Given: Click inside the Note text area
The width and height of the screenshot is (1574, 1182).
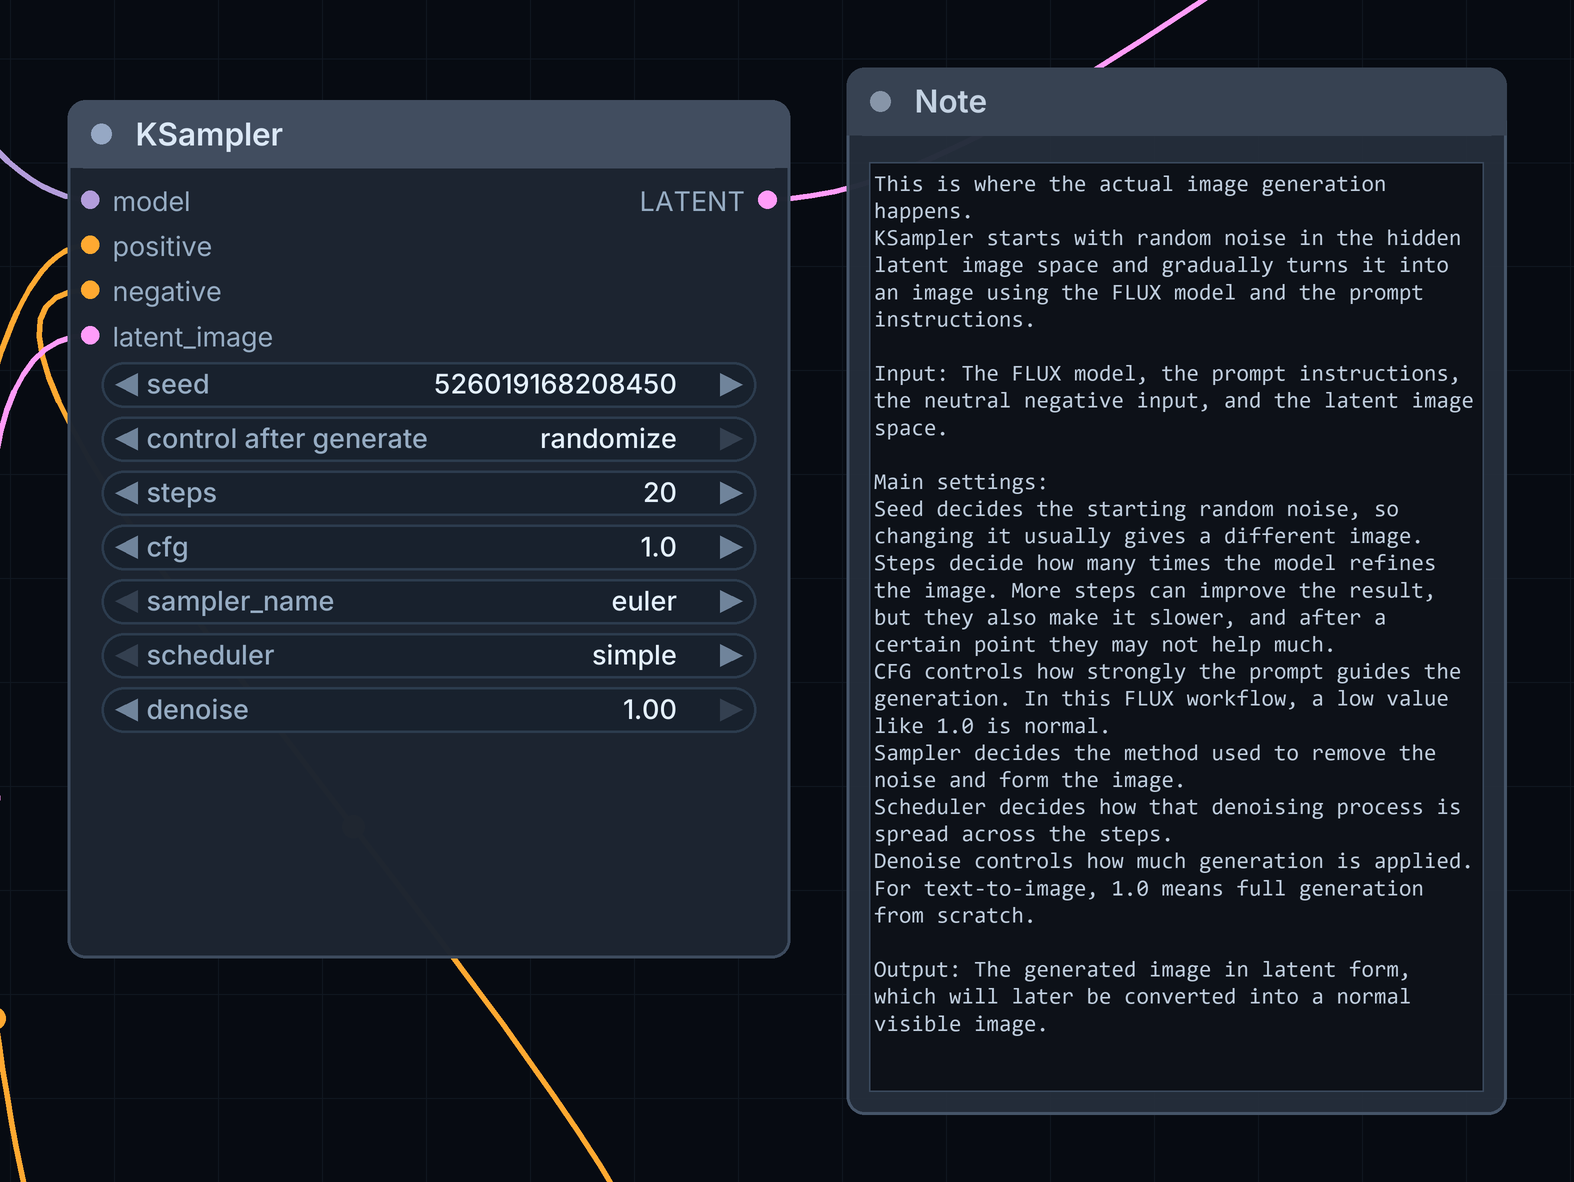Looking at the screenshot, I should (x=1176, y=627).
